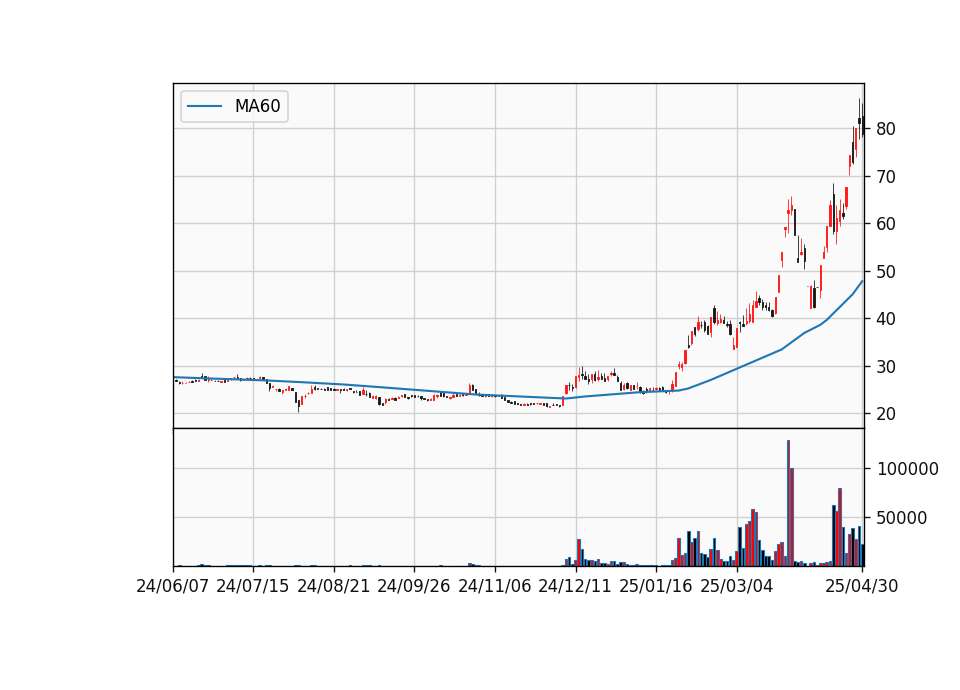Click the volume axis value 100000
The image size is (960, 690).
pos(908,469)
